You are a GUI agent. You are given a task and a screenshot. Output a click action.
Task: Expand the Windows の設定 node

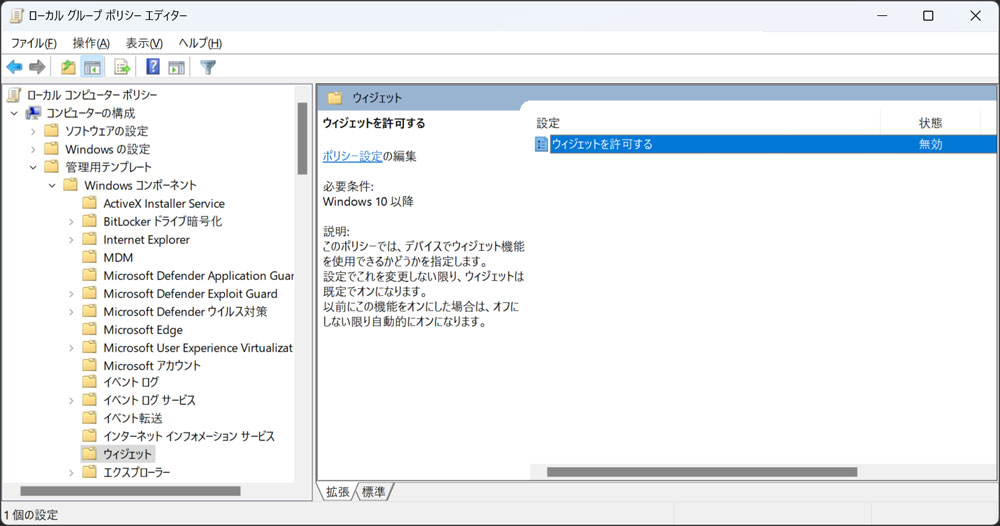[33, 149]
